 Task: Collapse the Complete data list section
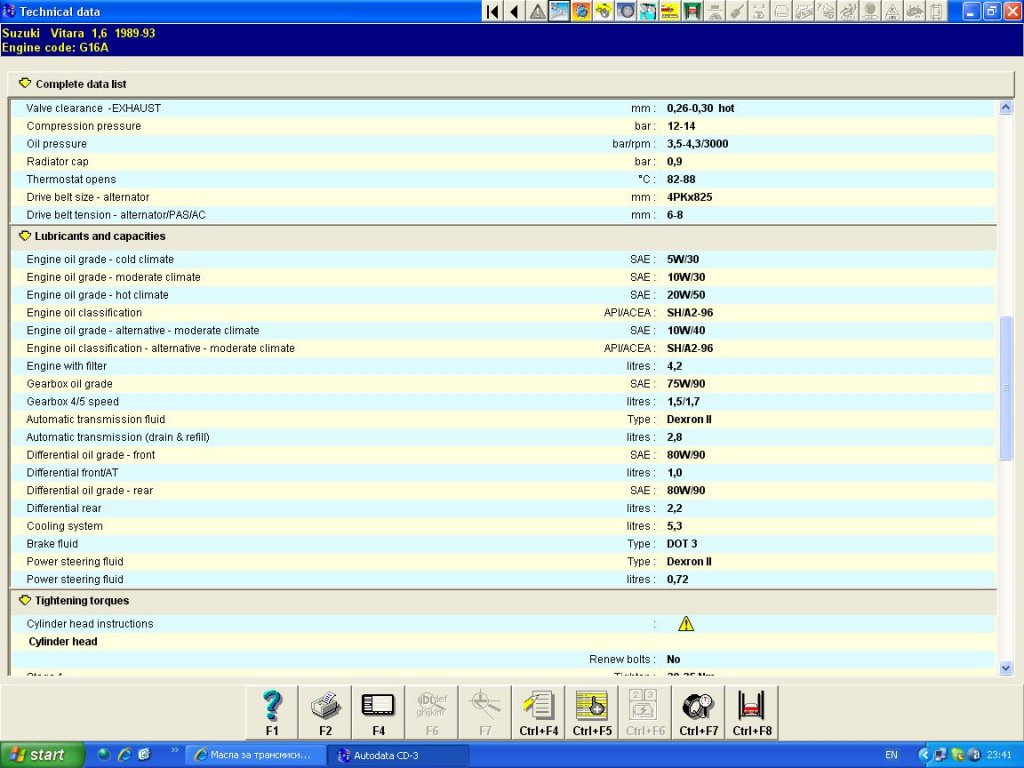25,84
